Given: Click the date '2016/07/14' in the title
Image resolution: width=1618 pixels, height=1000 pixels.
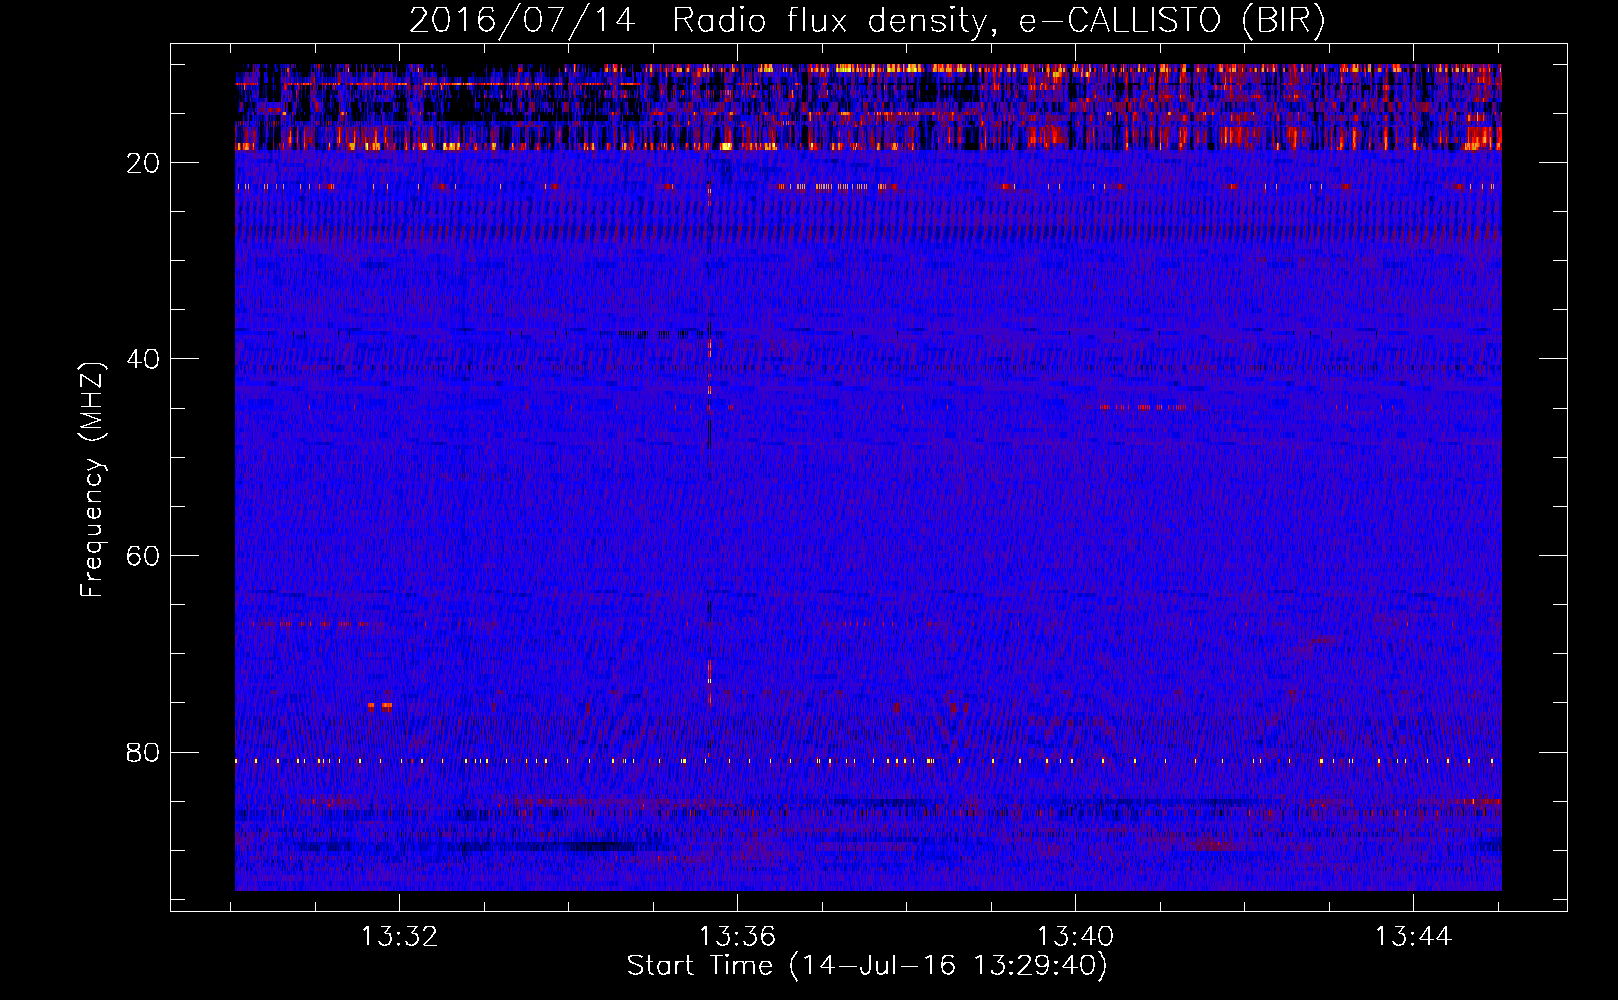Looking at the screenshot, I should click(522, 20).
